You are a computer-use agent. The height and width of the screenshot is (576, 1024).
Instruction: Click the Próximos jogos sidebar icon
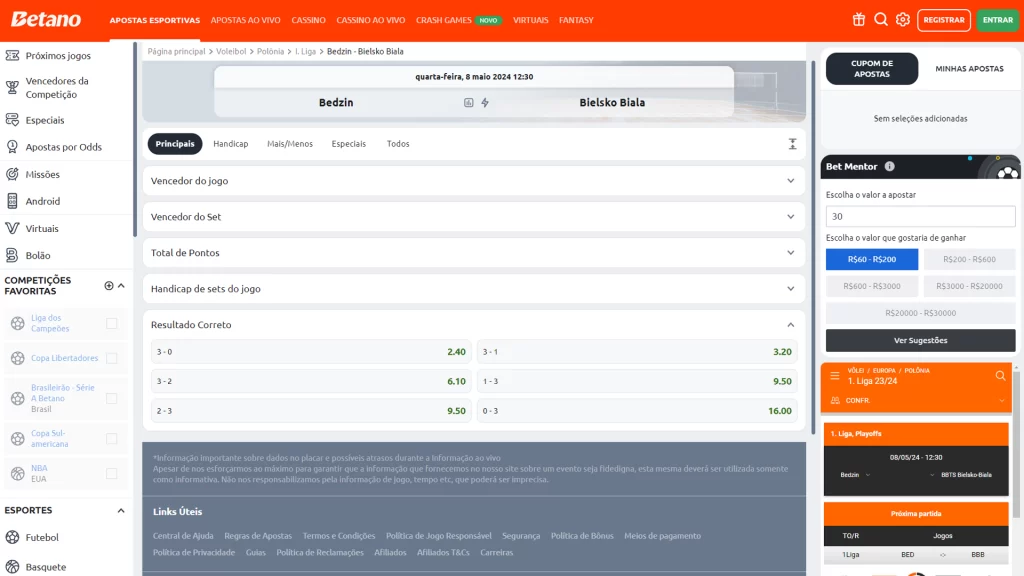pyautogui.click(x=12, y=56)
